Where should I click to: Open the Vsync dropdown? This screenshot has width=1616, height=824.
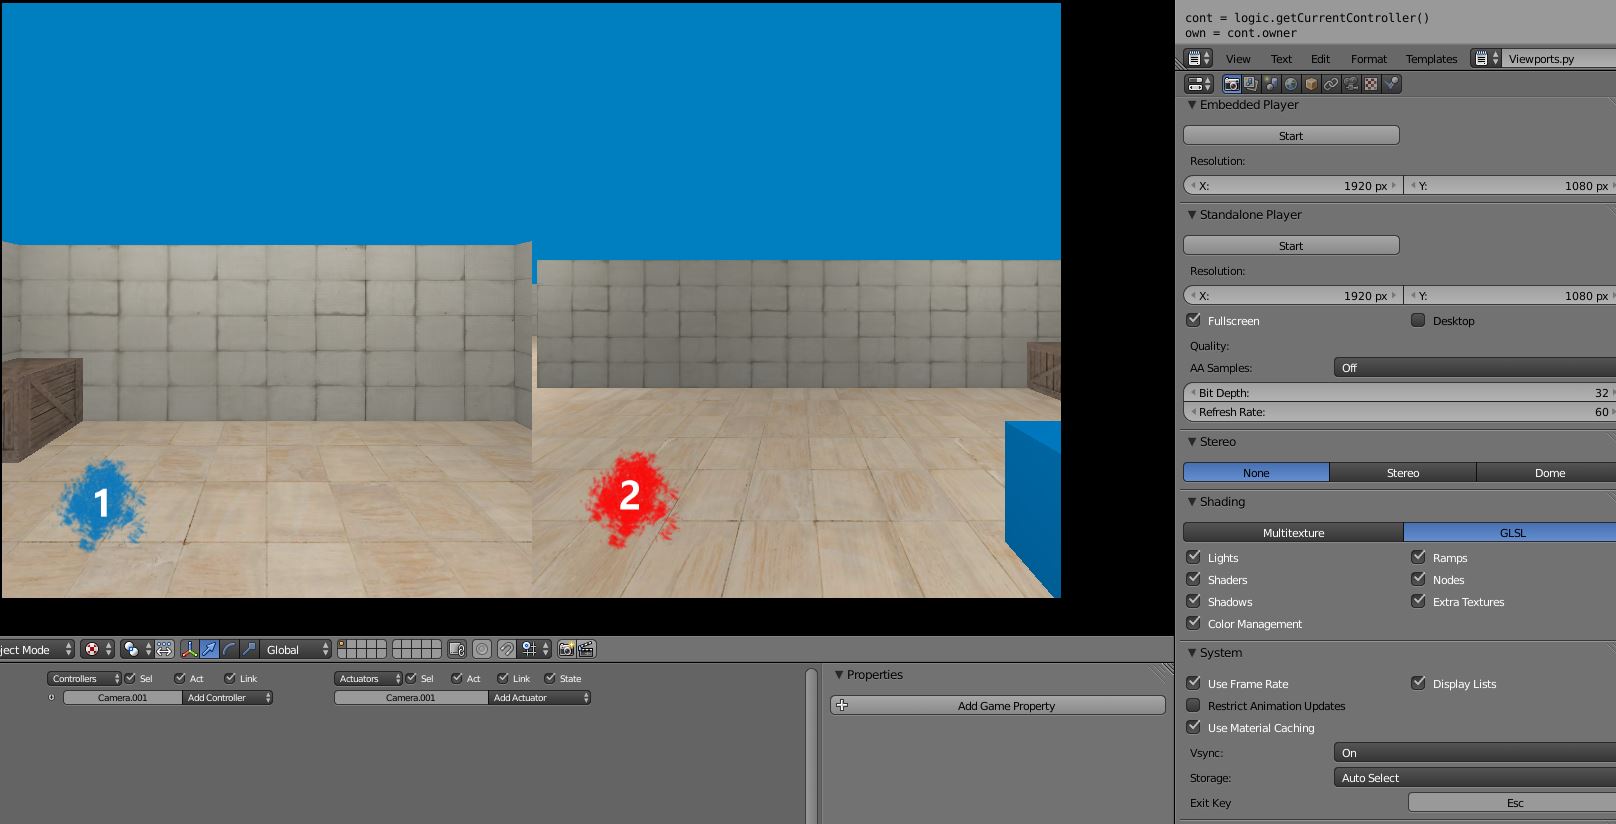click(x=1474, y=753)
